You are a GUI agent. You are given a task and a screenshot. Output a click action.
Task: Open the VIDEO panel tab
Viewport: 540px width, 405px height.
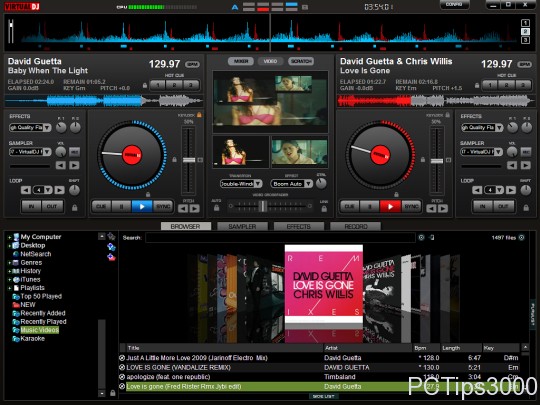[x=270, y=61]
